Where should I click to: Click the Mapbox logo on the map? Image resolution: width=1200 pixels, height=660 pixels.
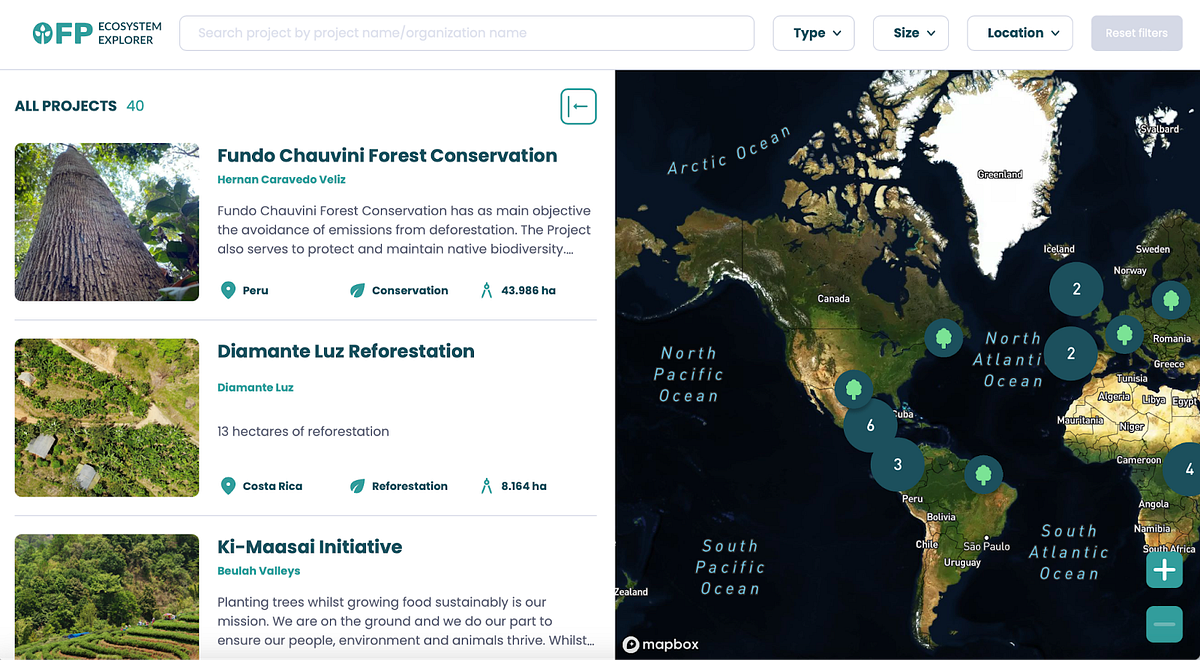(662, 645)
